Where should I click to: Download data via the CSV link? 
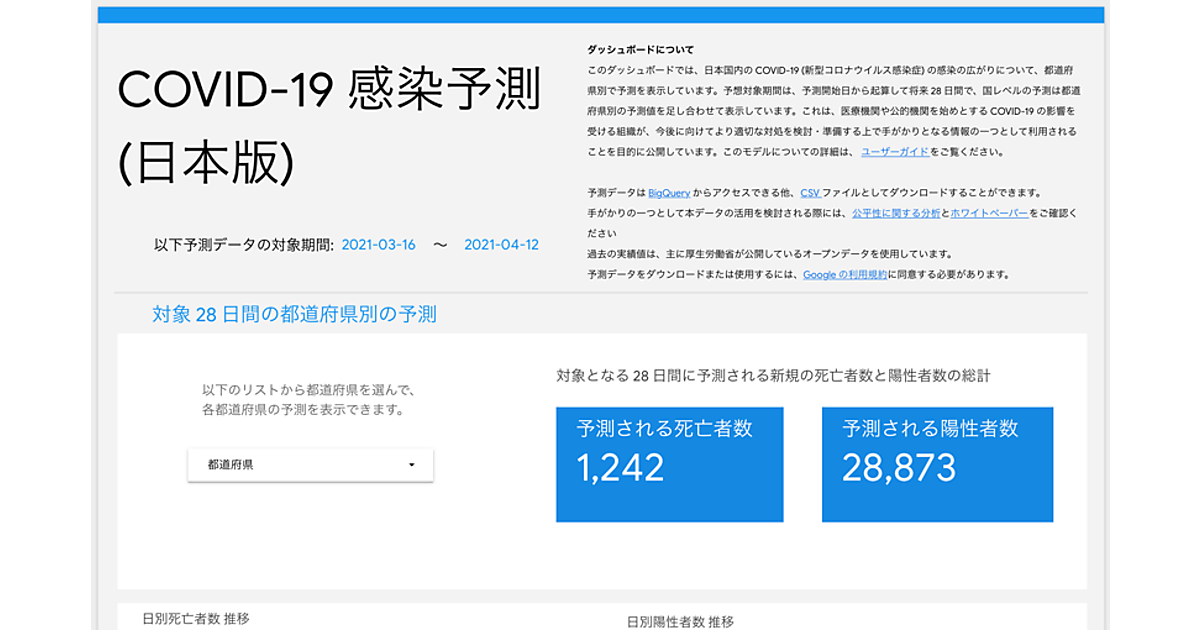(x=810, y=193)
